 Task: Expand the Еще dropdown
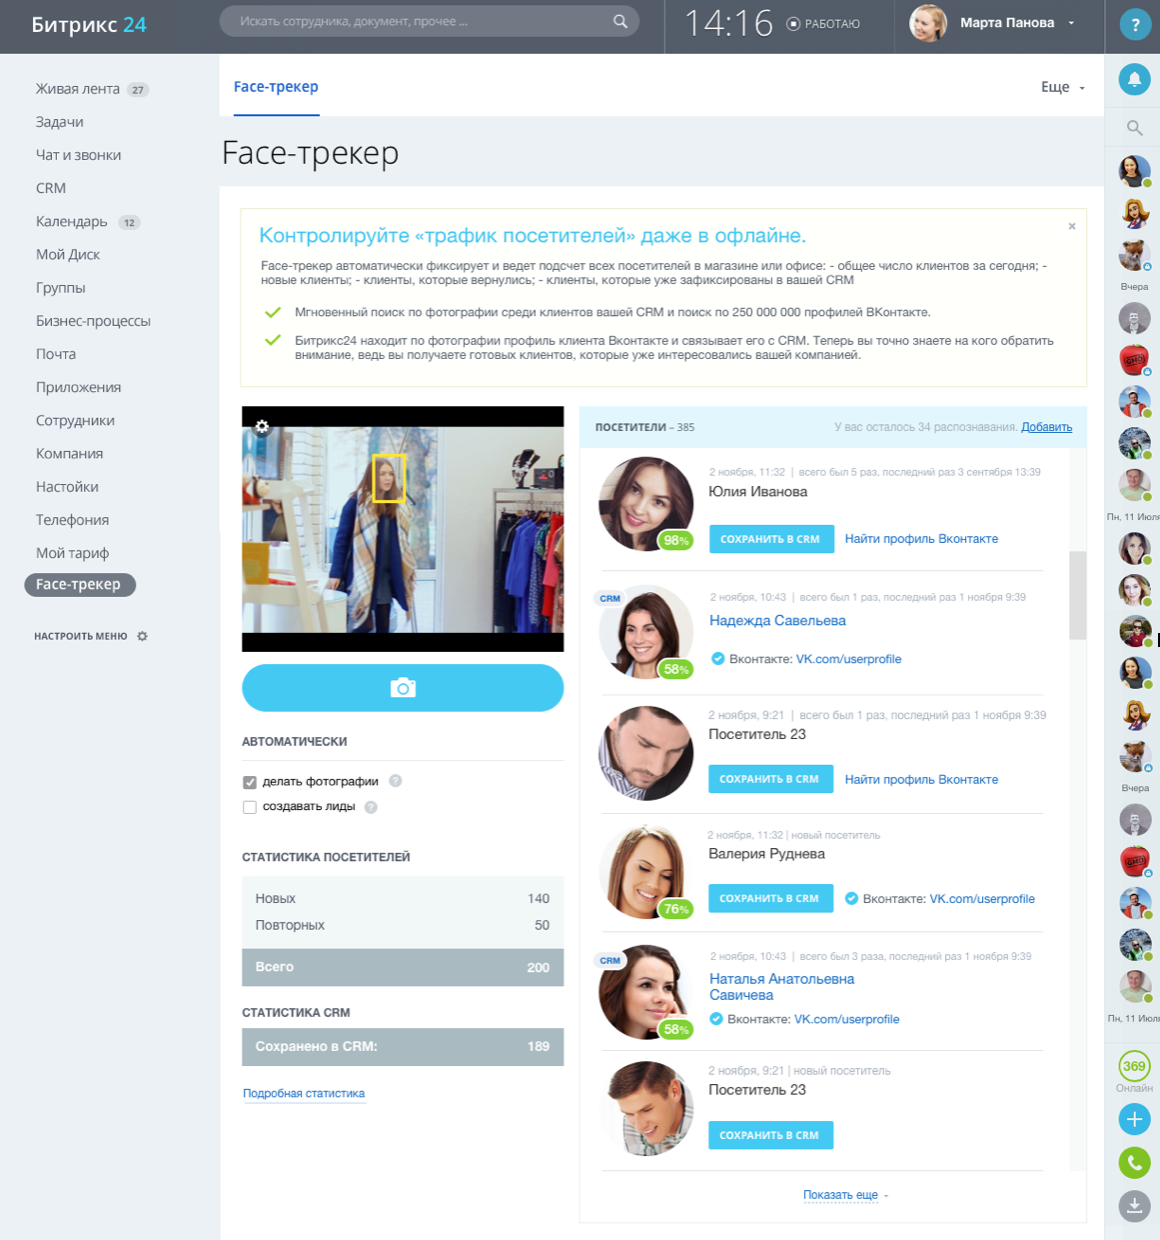(1063, 87)
